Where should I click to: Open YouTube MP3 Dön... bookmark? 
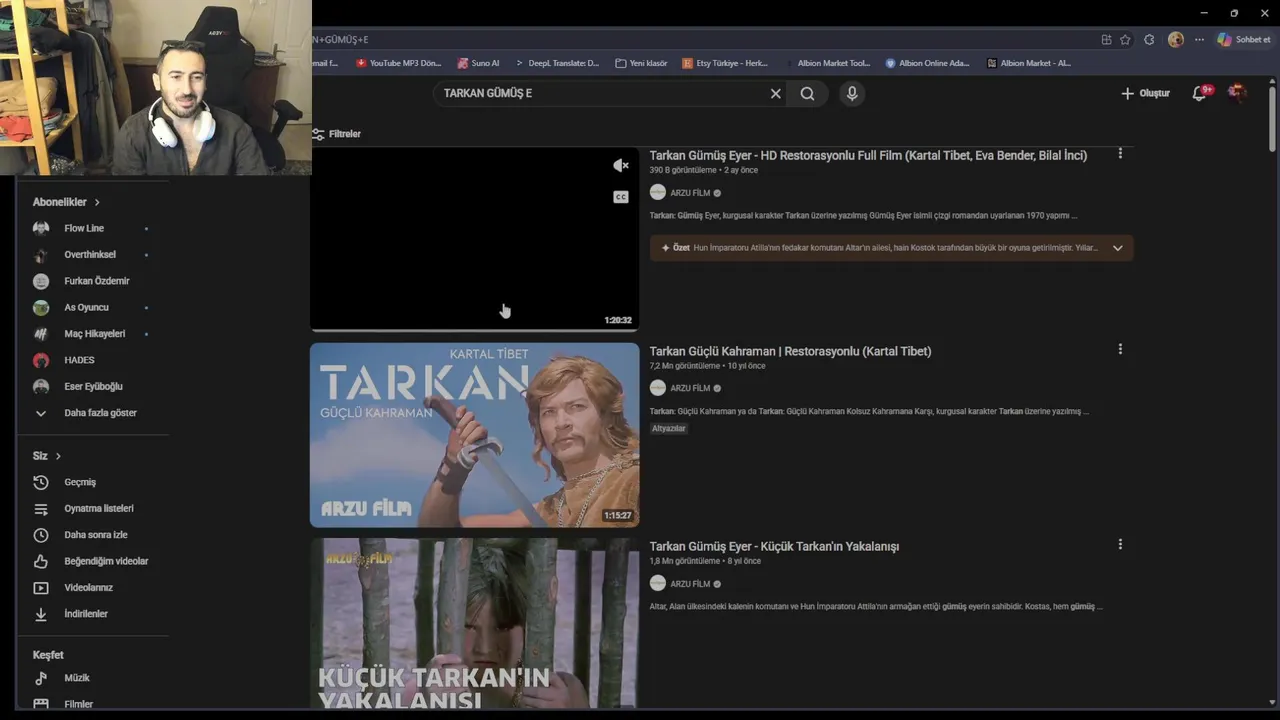pyautogui.click(x=398, y=63)
